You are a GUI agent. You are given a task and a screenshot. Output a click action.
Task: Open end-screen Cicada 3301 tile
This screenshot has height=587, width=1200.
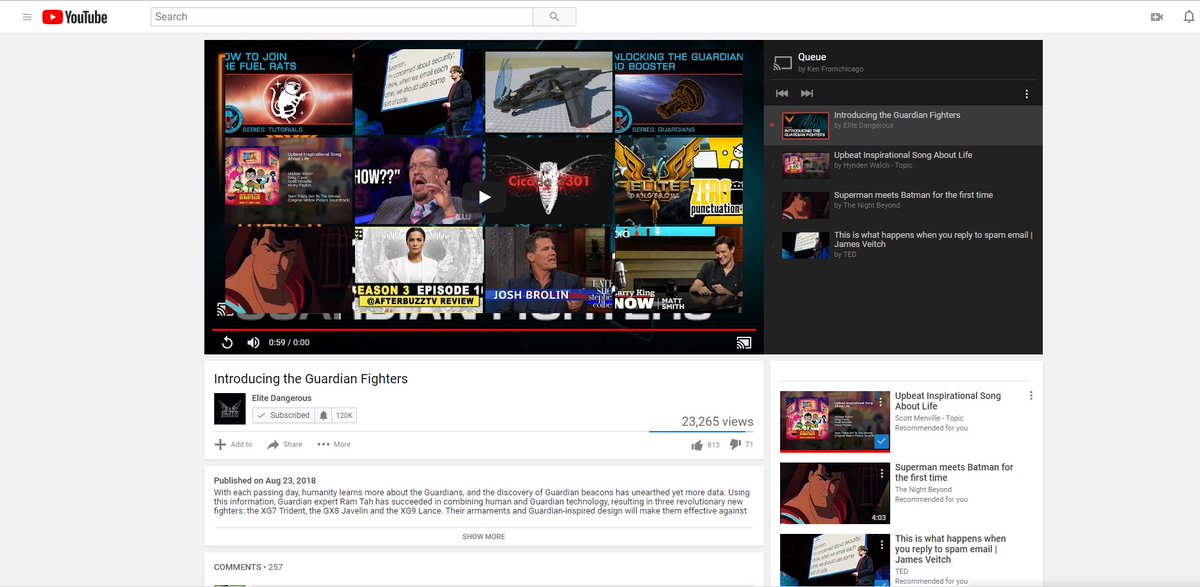point(548,181)
